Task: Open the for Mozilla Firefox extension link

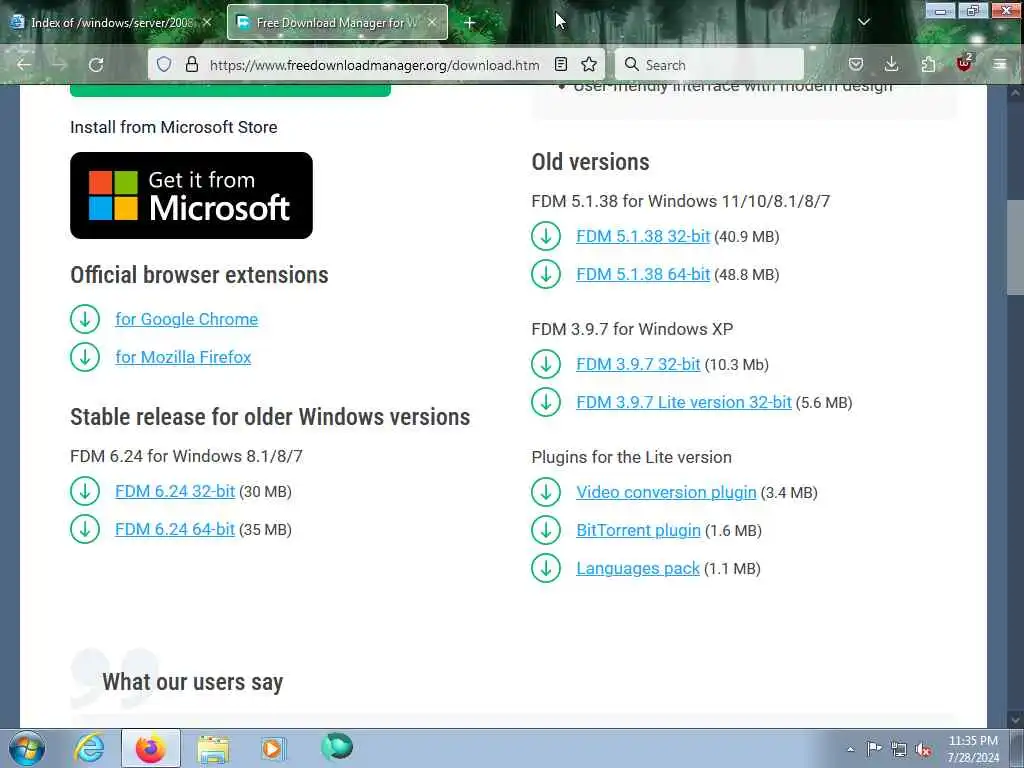Action: pos(184,357)
